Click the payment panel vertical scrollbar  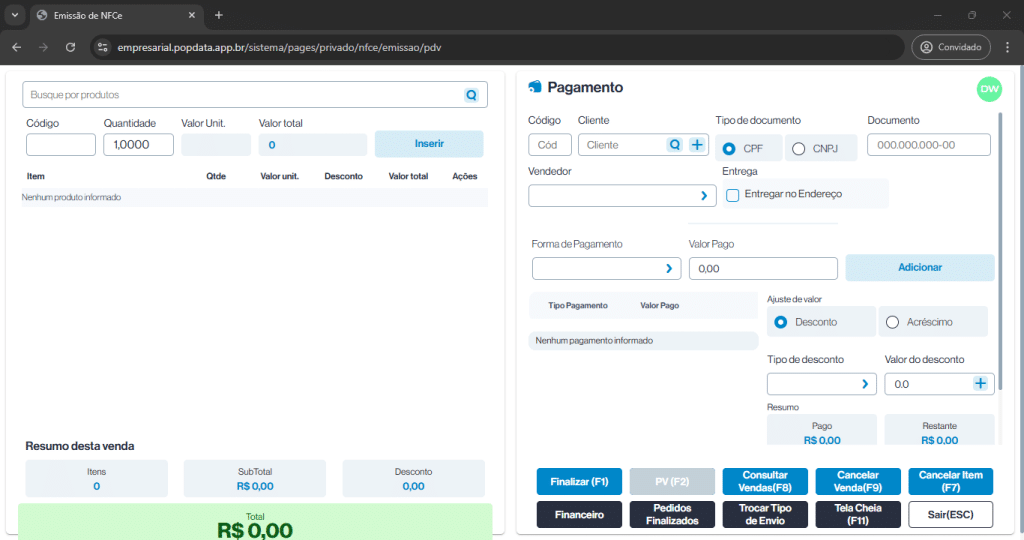[1000, 200]
